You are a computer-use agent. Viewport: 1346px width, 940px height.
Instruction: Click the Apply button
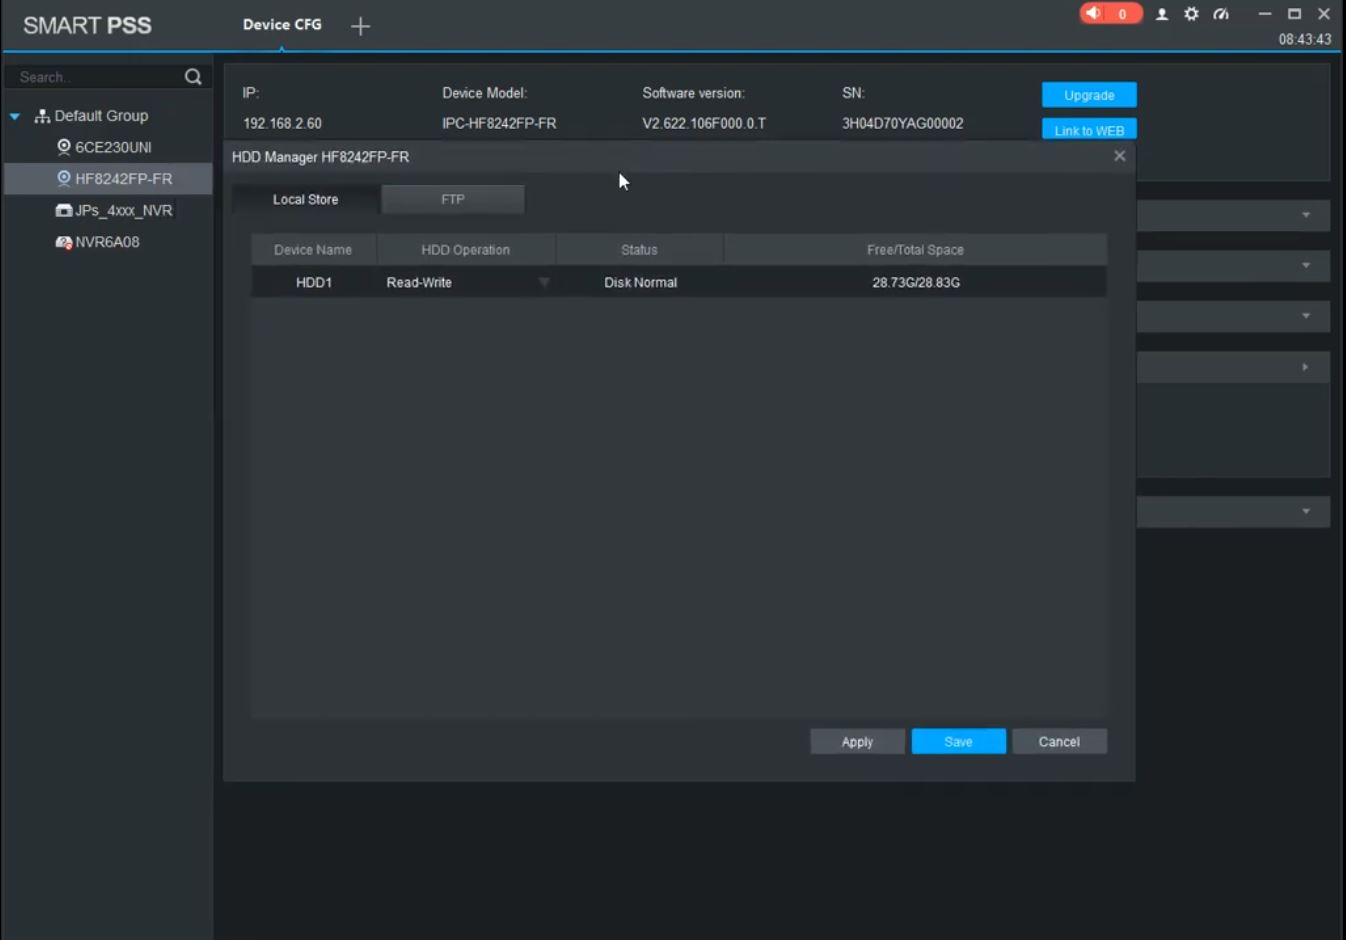coord(857,742)
